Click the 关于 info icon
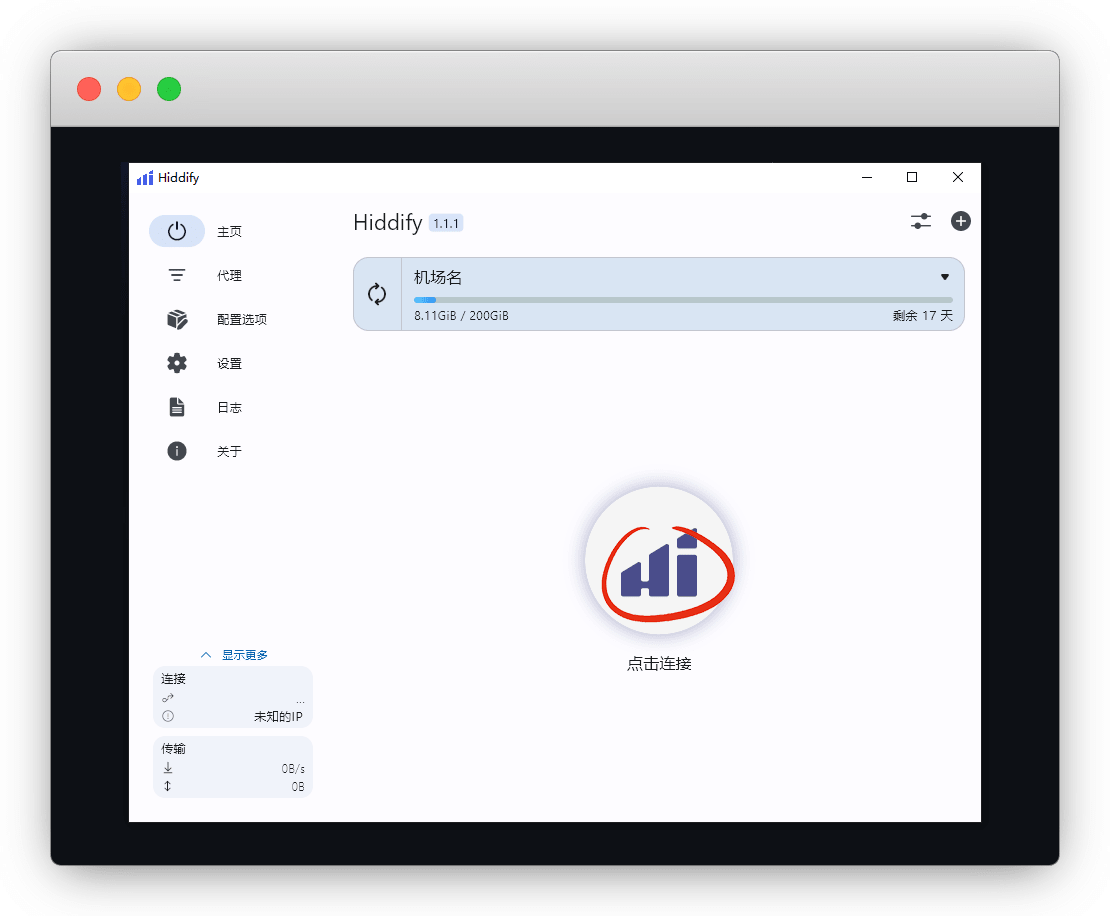 pyautogui.click(x=177, y=451)
